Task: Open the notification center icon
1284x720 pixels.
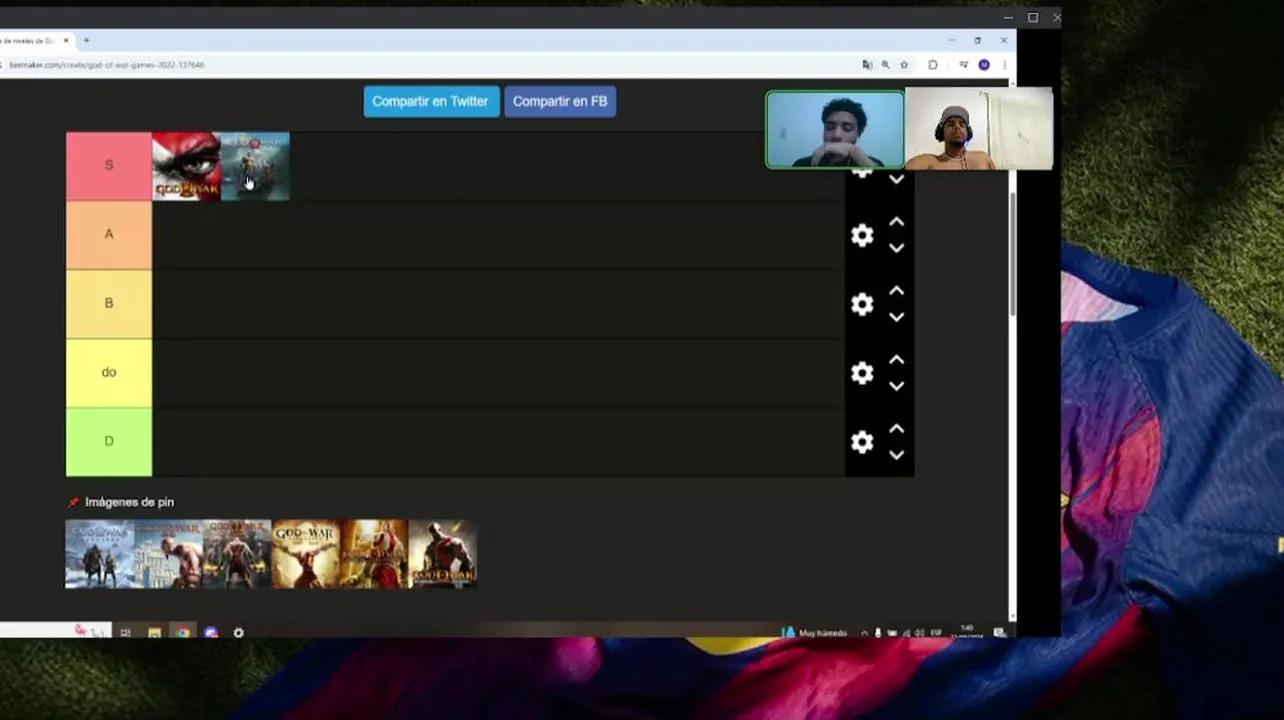Action: [x=999, y=632]
